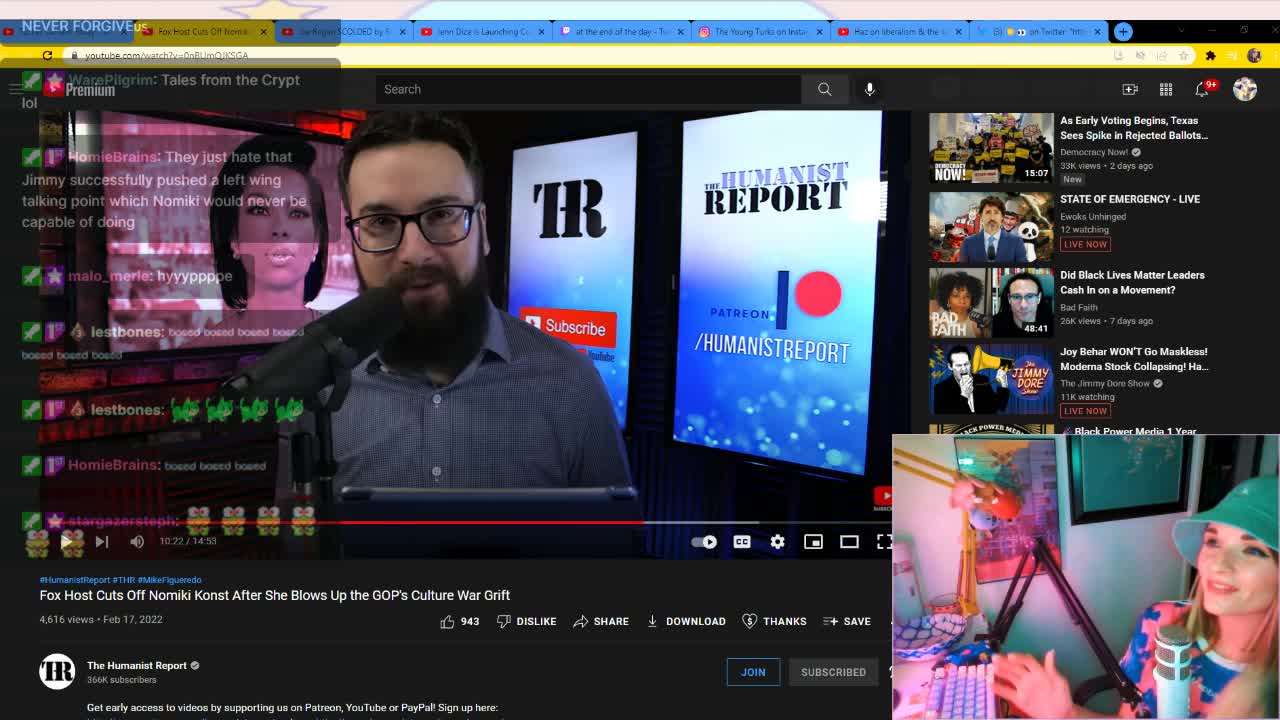Click in the YouTube Search field
Image resolution: width=1280 pixels, height=720 pixels.
click(590, 89)
